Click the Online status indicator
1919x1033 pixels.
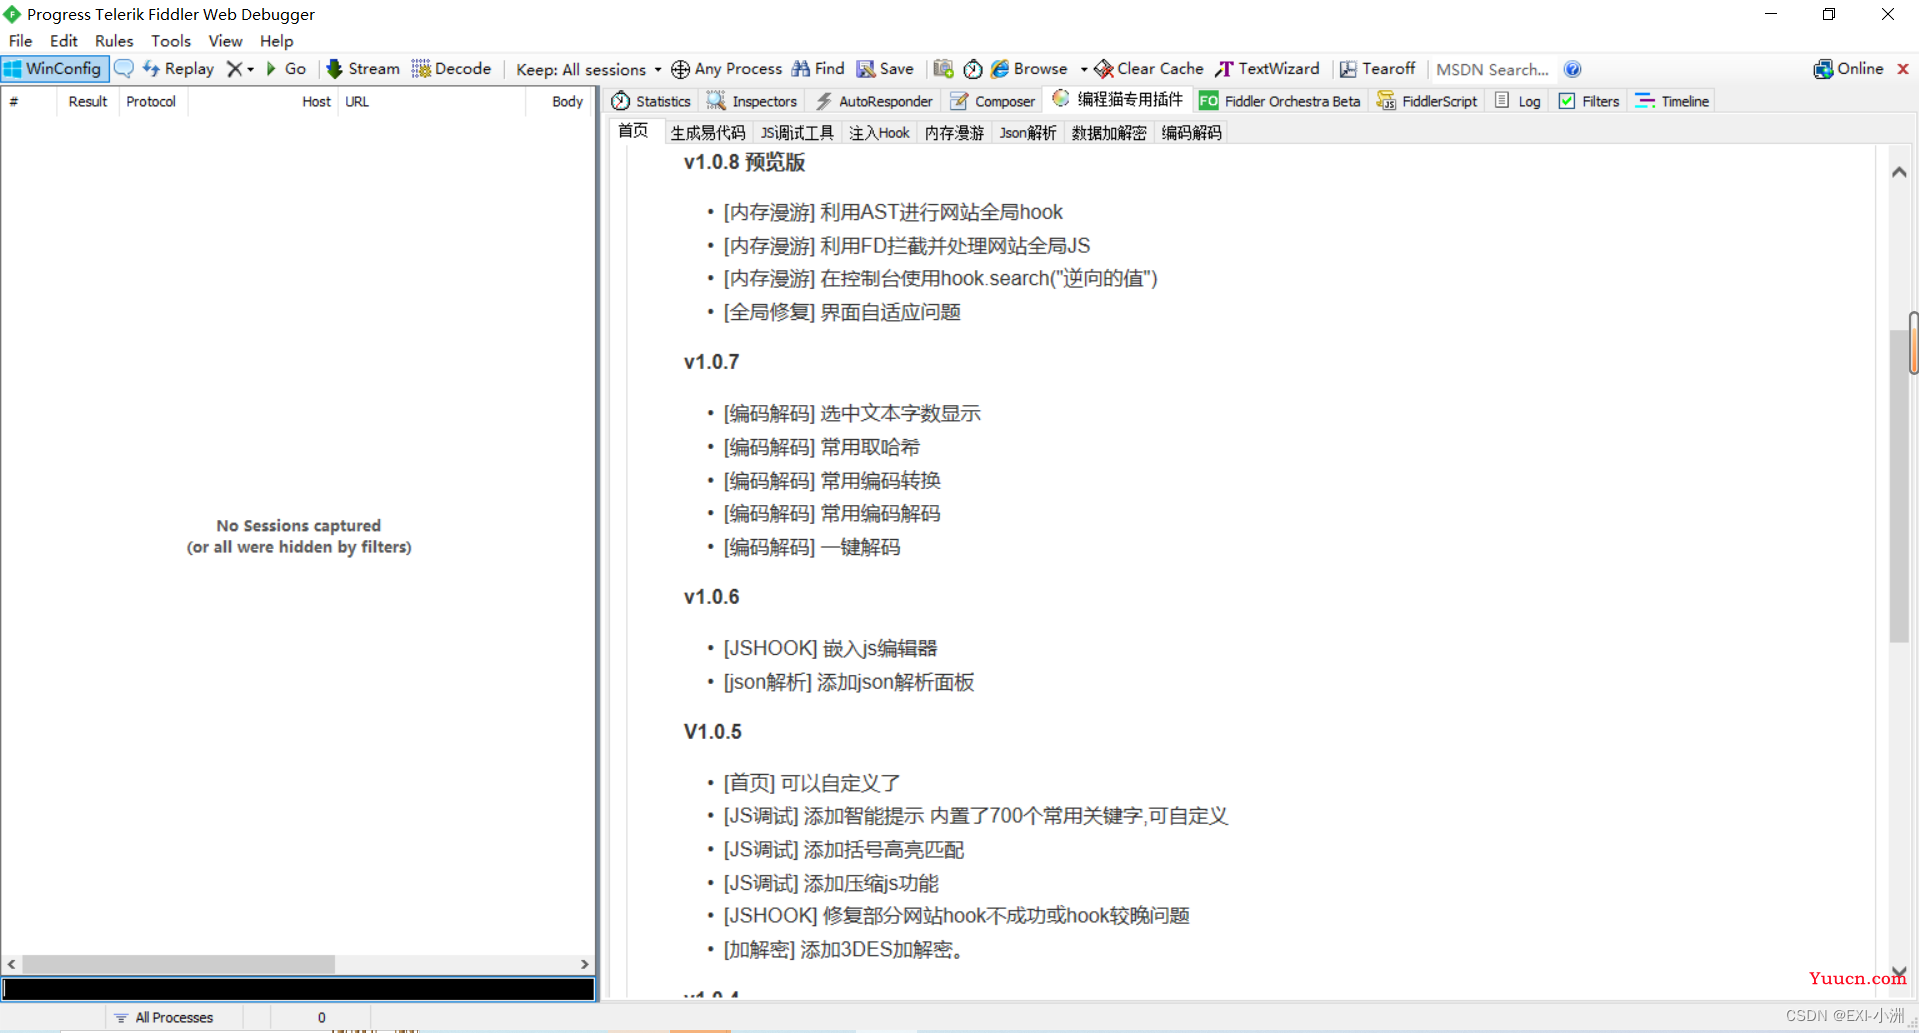(x=1848, y=69)
